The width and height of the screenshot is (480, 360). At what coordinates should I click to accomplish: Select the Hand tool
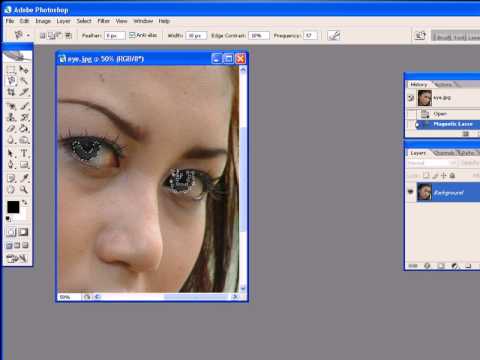coord(12,189)
